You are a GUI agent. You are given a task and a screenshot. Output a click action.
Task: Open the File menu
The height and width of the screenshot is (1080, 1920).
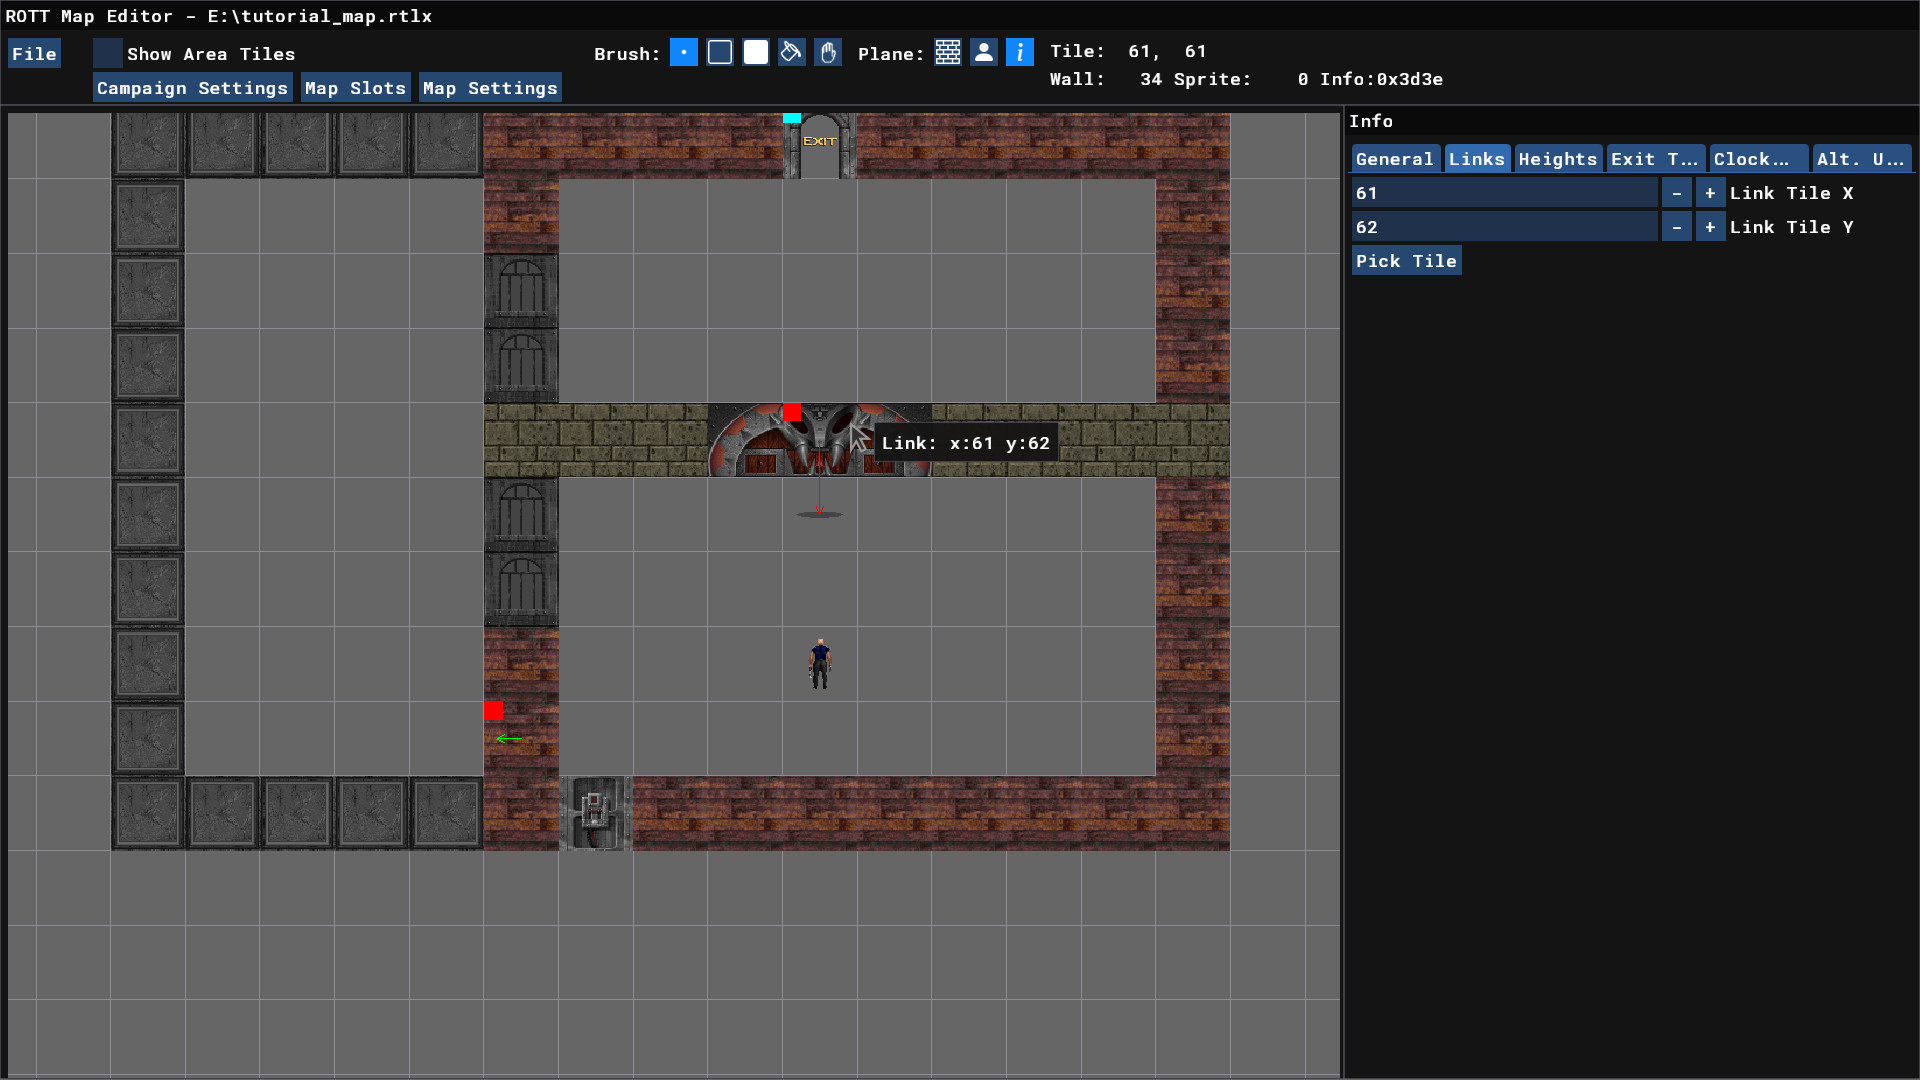(34, 54)
